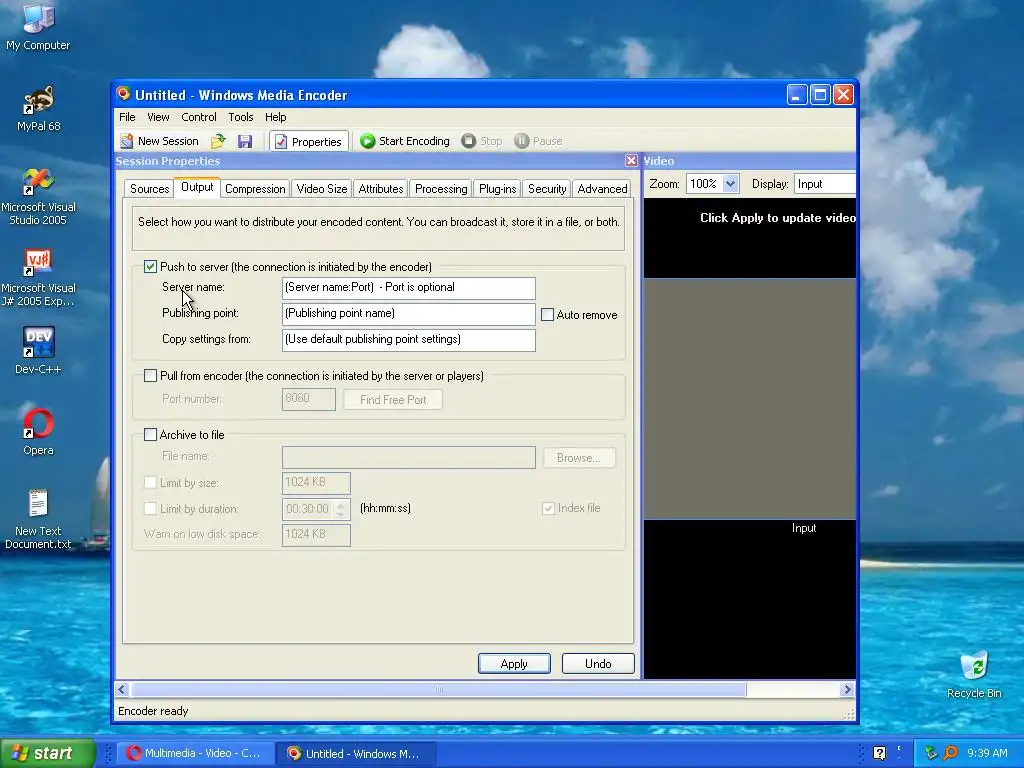Click the save session floppy disk icon
This screenshot has width=1024, height=768.
245,141
